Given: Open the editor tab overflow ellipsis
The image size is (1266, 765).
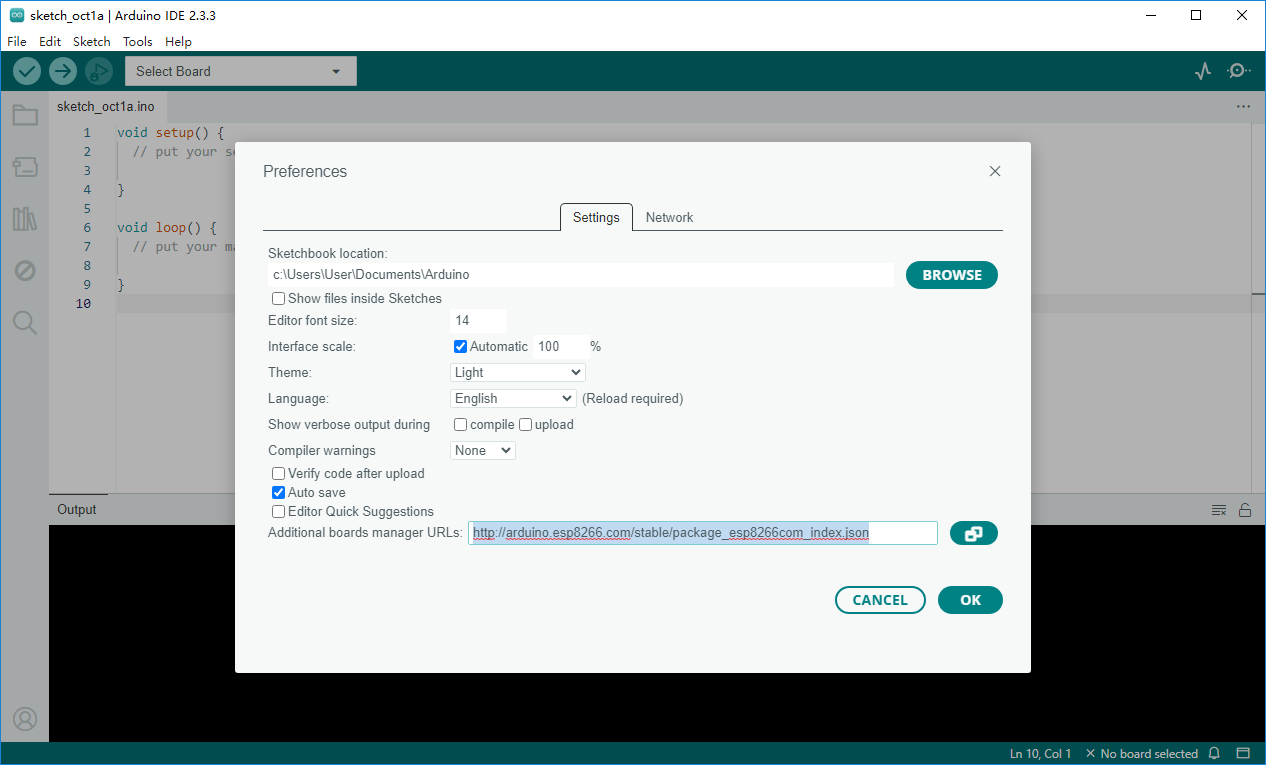Looking at the screenshot, I should 1243,106.
